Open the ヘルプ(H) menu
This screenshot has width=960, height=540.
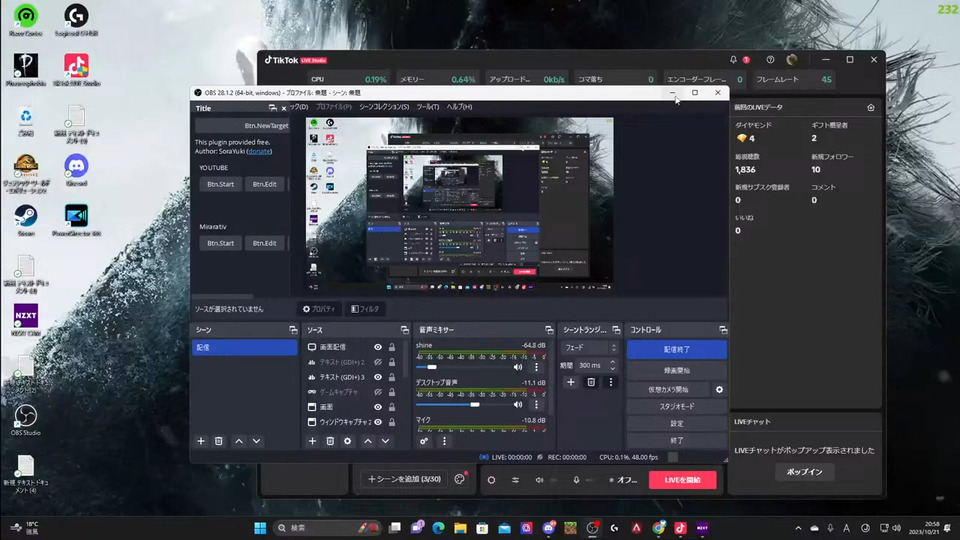[459, 107]
